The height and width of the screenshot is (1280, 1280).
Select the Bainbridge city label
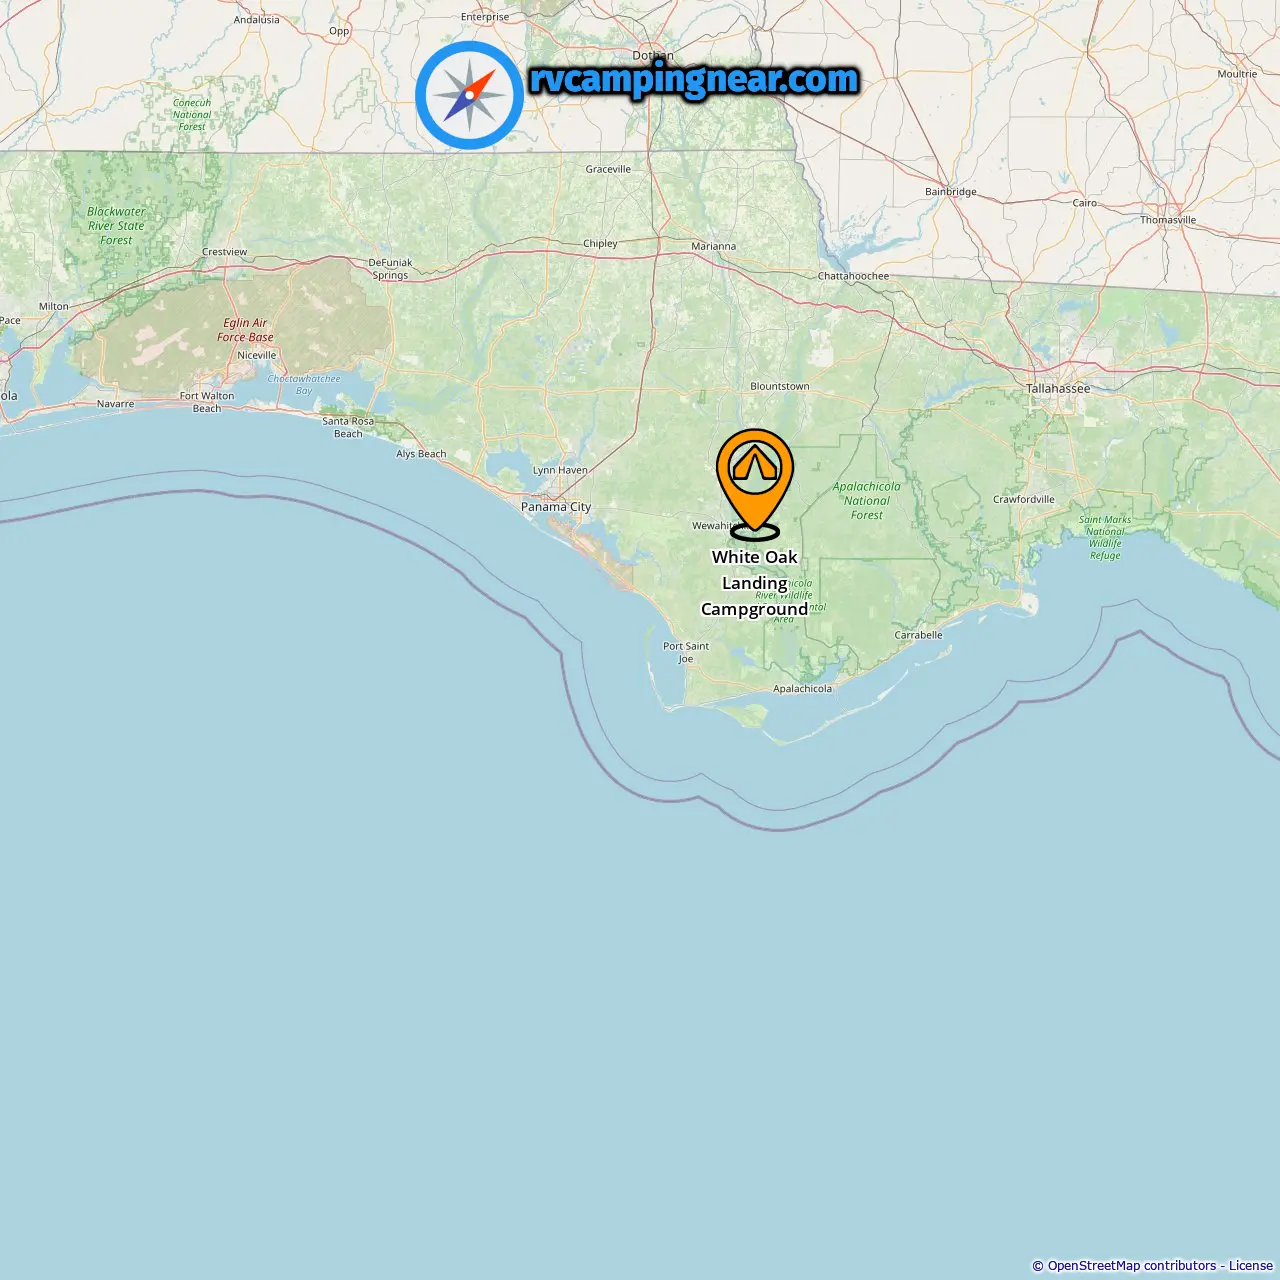click(951, 192)
